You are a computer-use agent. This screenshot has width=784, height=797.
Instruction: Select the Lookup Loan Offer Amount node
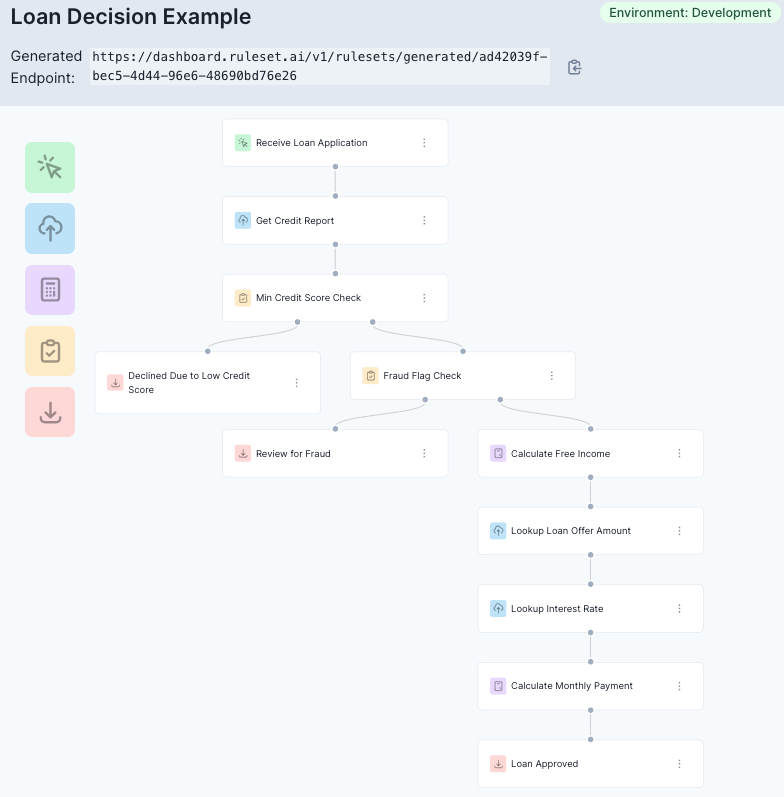[x=590, y=531]
